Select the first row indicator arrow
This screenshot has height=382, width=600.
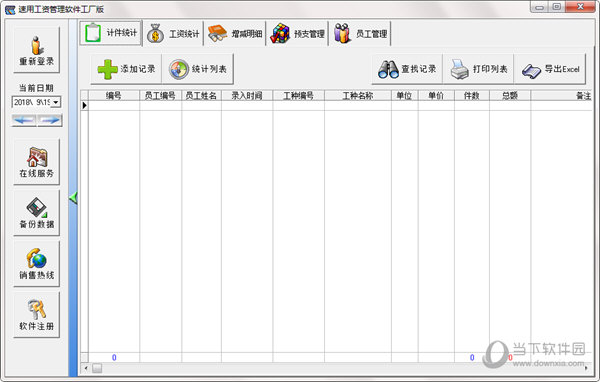[x=85, y=105]
